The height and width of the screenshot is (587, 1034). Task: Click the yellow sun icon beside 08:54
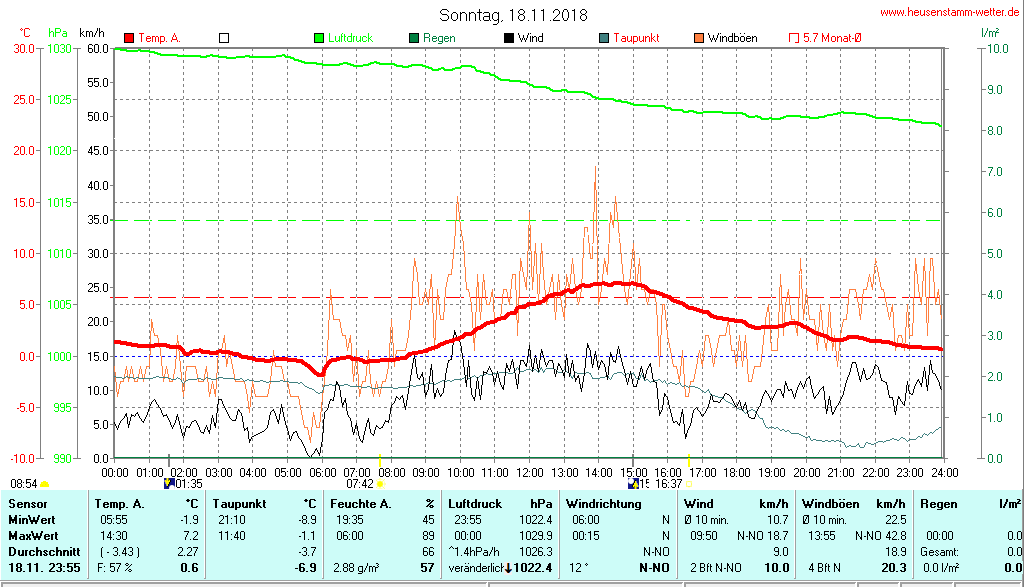point(44,484)
